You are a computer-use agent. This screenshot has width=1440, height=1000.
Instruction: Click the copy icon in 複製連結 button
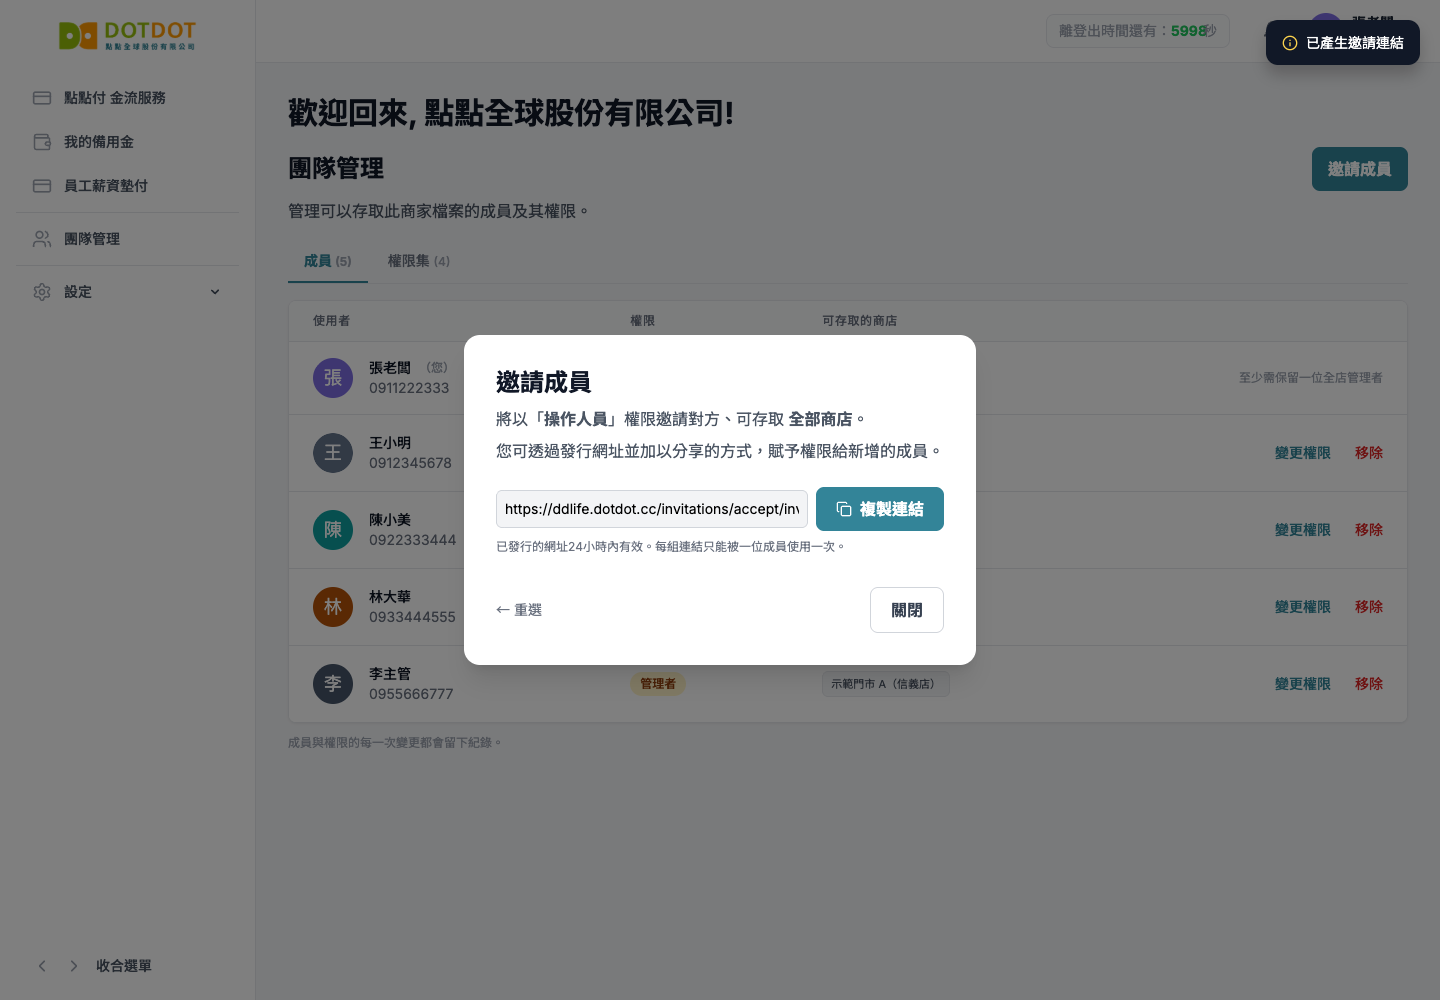(x=844, y=509)
